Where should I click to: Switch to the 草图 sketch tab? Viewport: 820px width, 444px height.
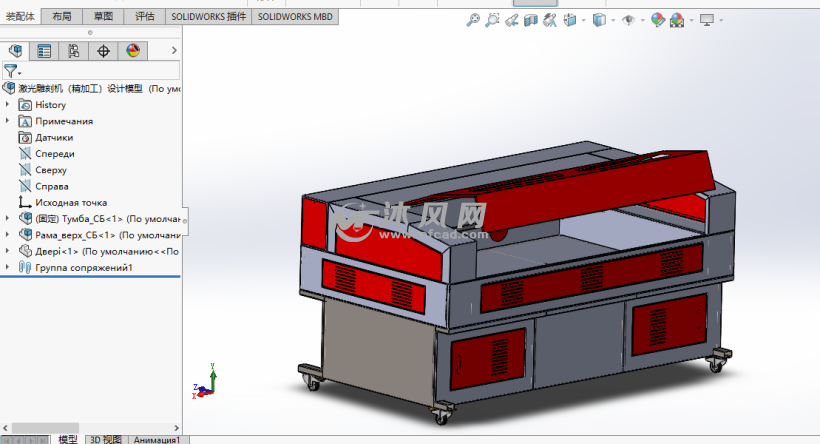pos(103,17)
